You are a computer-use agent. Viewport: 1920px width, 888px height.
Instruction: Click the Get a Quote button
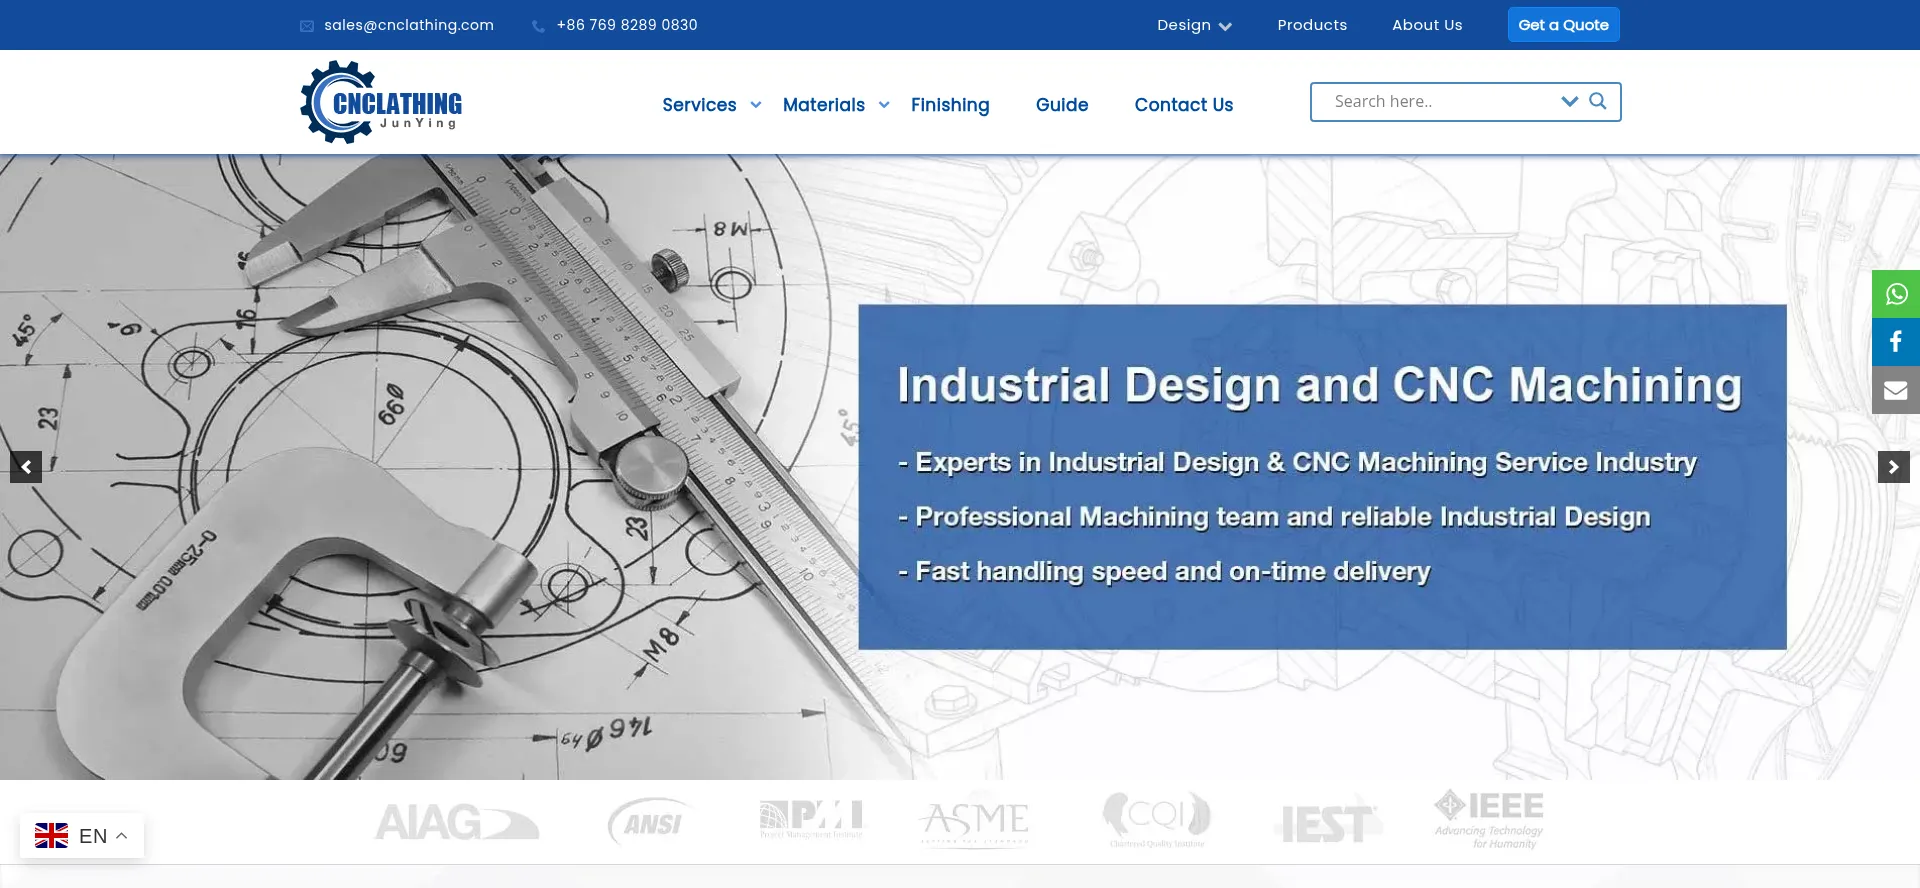[x=1564, y=25]
